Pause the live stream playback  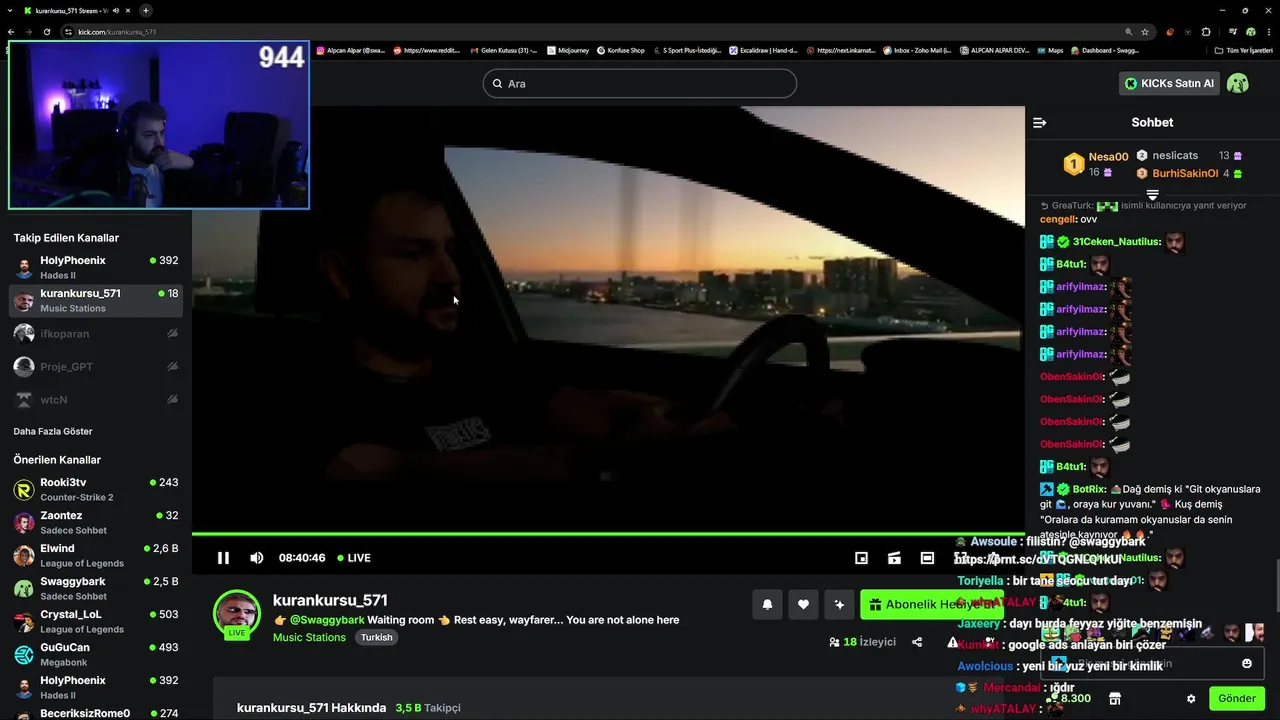223,558
